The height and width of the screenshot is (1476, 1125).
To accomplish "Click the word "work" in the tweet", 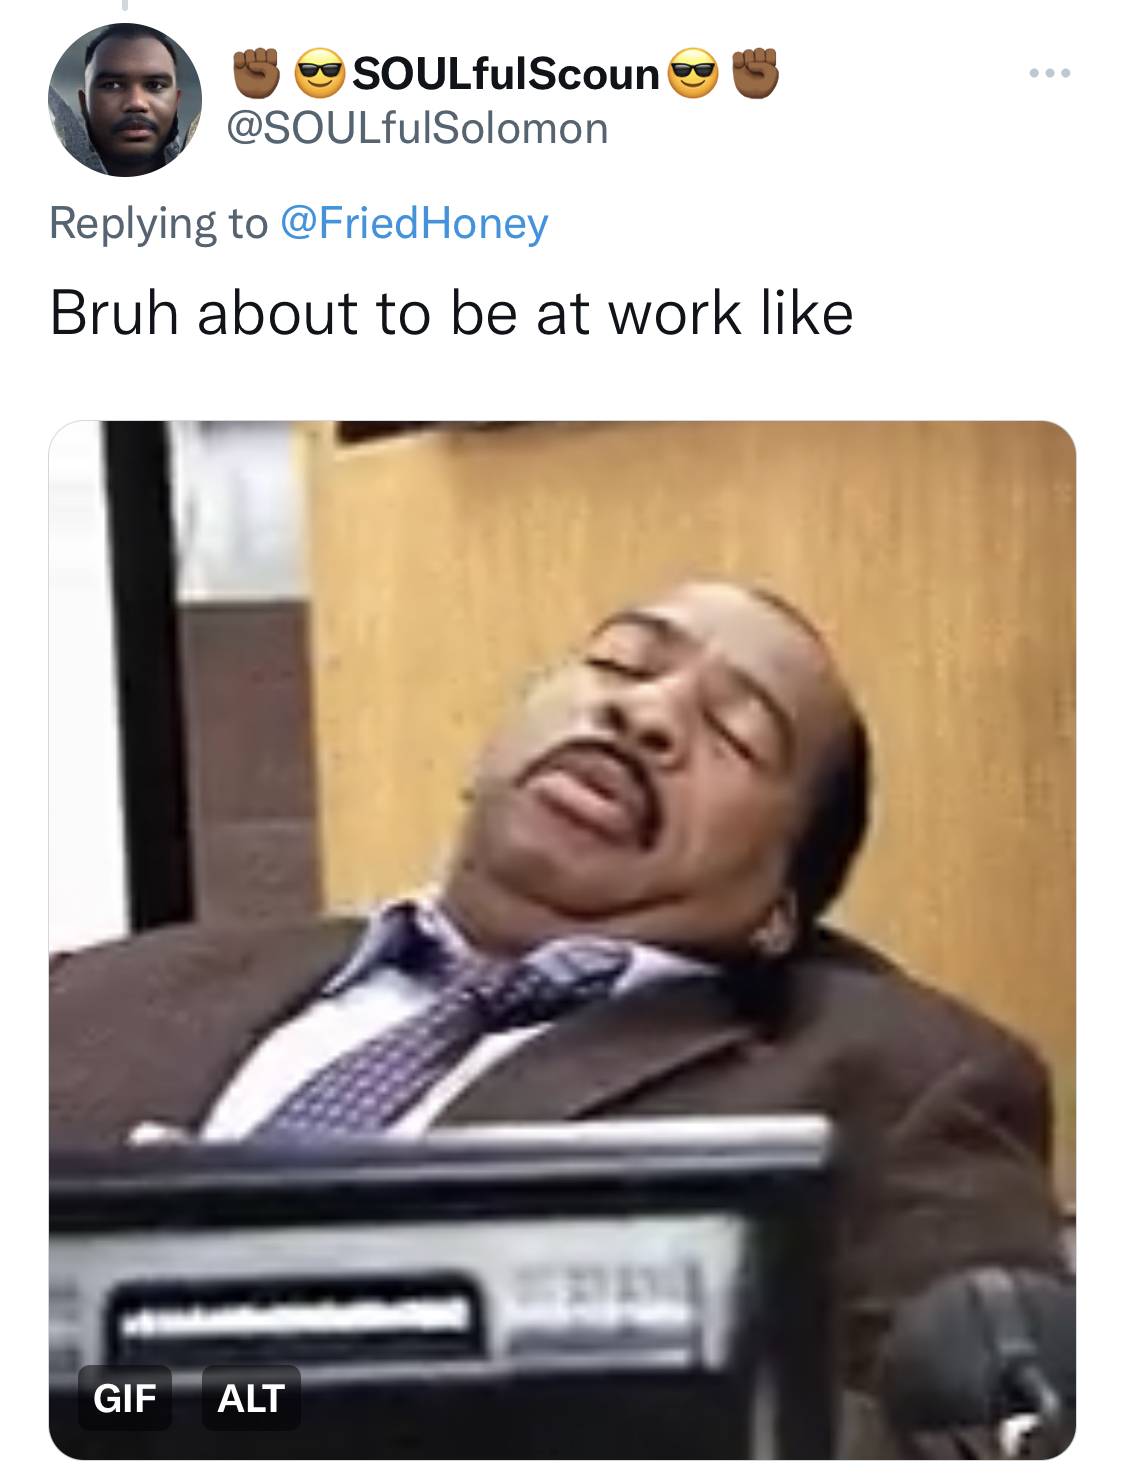I will click(675, 313).
